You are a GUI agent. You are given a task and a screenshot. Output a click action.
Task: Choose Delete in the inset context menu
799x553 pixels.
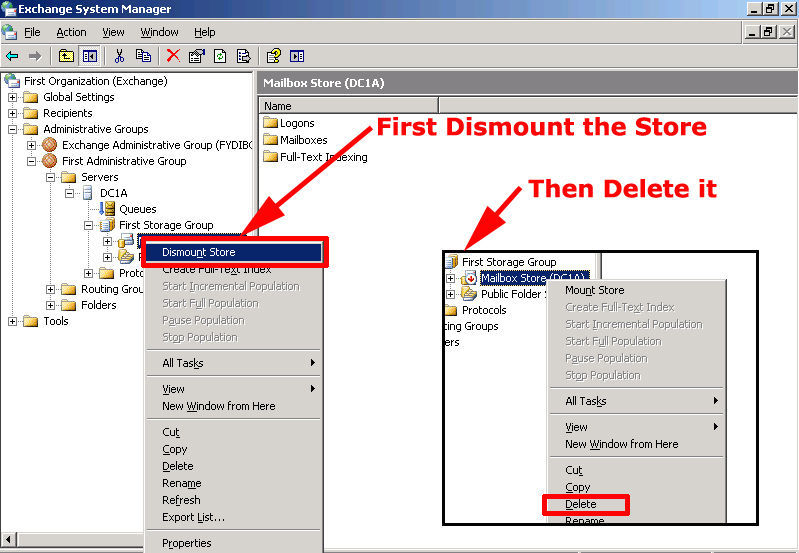[x=636, y=504]
